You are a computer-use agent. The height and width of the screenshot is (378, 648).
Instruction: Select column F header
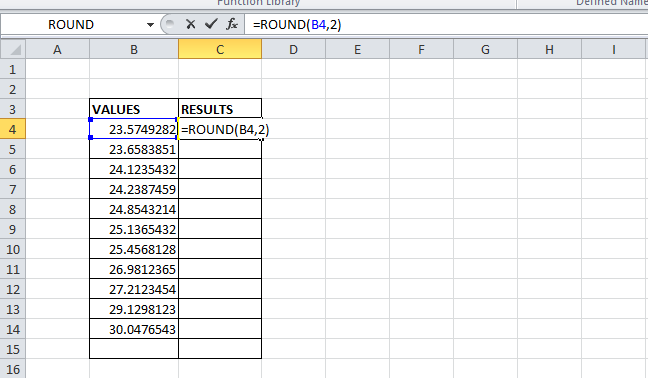coord(422,50)
